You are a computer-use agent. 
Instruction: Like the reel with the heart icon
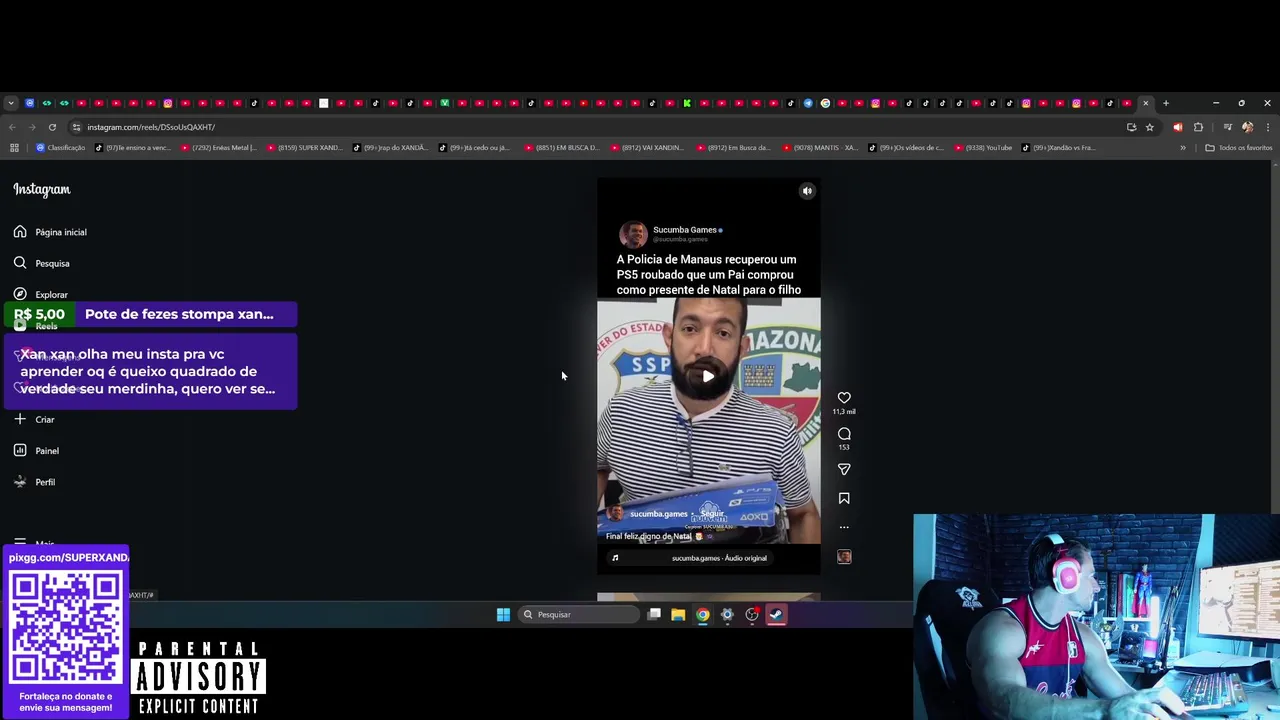(844, 398)
